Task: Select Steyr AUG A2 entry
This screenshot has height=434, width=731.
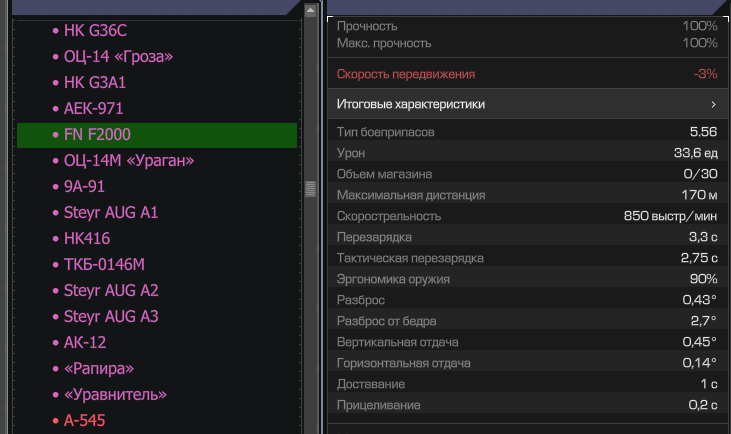Action: click(111, 290)
